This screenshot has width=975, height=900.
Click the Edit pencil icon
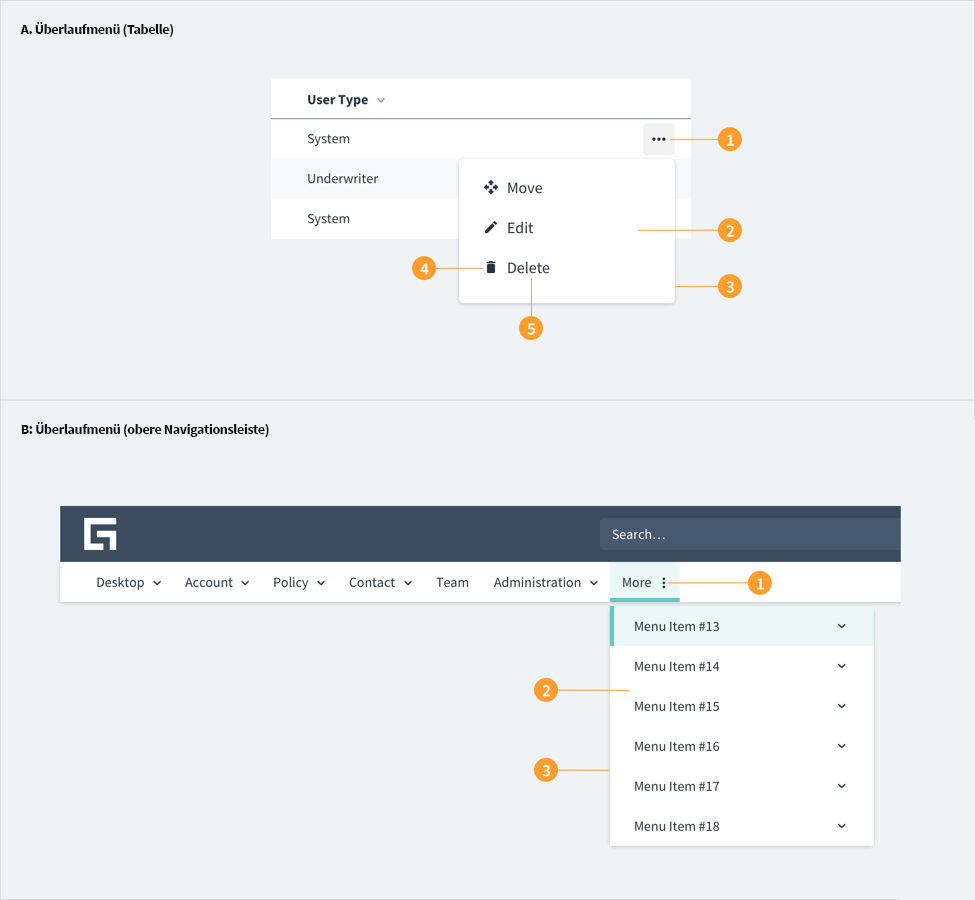pyautogui.click(x=491, y=228)
